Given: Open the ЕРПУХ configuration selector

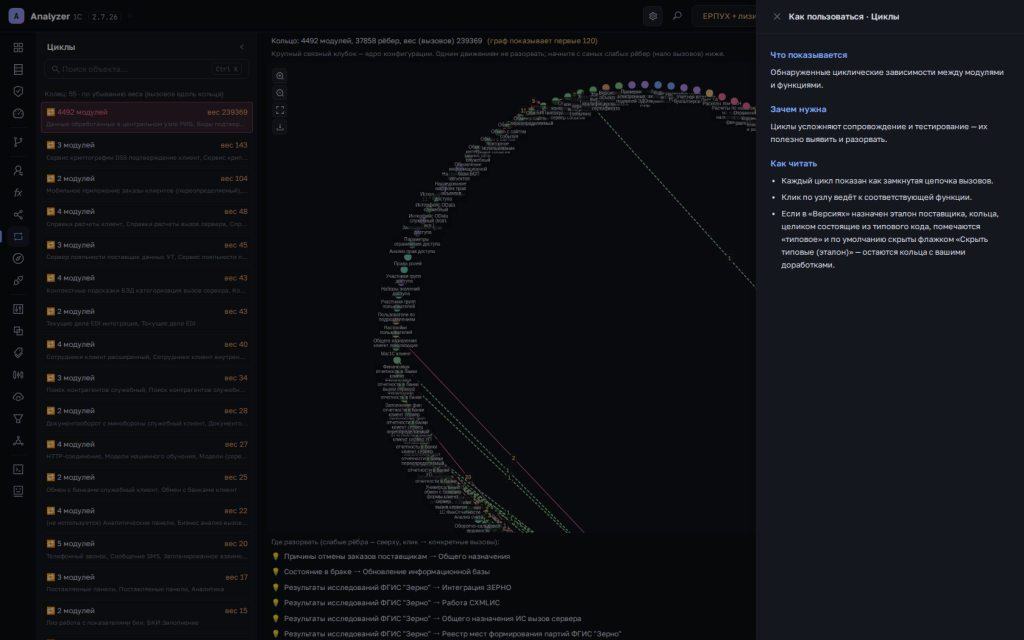Looking at the screenshot, I should click(x=724, y=16).
